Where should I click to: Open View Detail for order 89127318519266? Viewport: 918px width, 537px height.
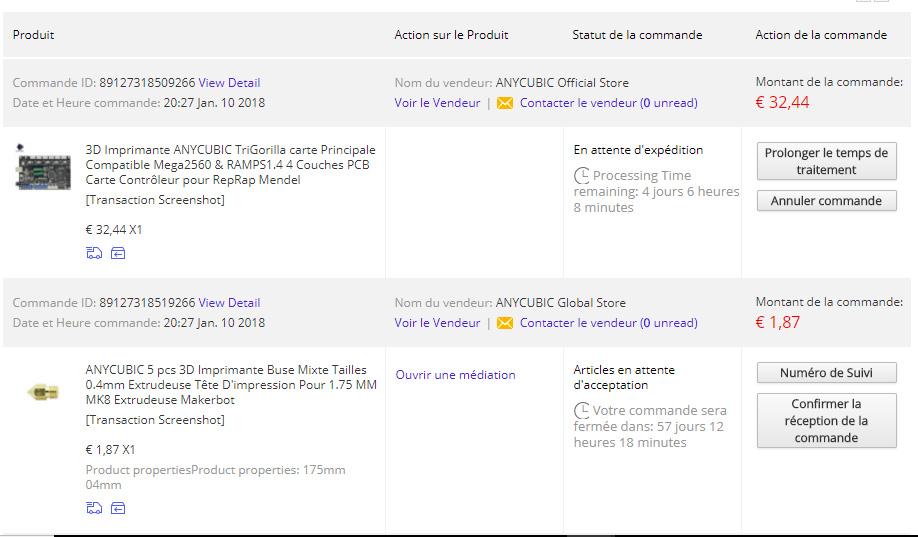229,303
